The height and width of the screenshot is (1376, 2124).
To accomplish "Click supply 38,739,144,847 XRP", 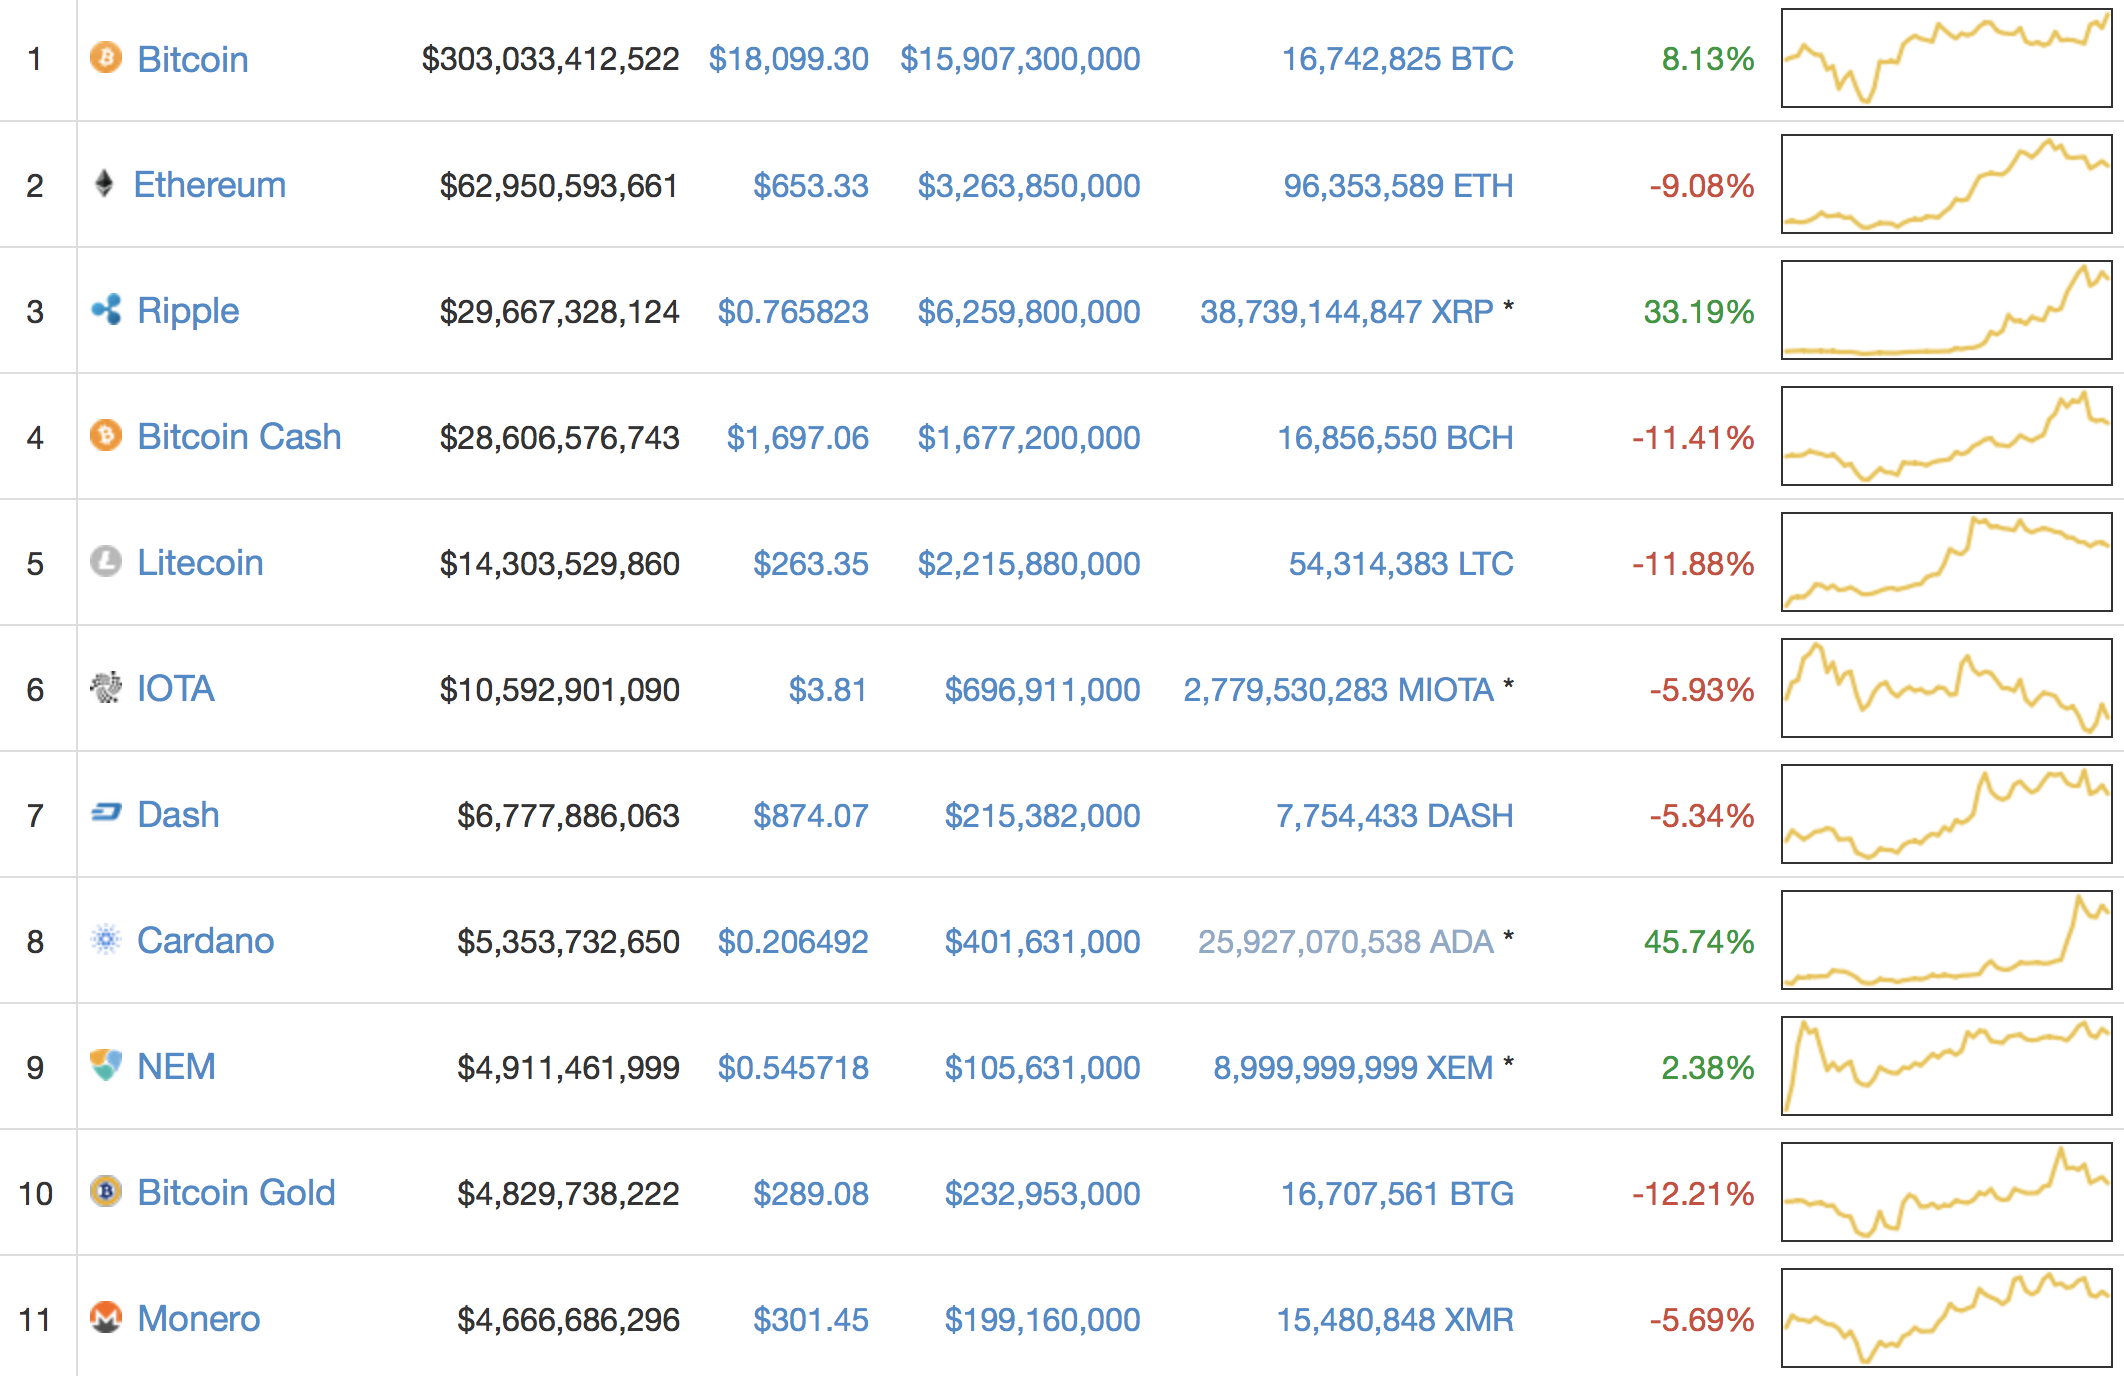I will tap(1347, 311).
